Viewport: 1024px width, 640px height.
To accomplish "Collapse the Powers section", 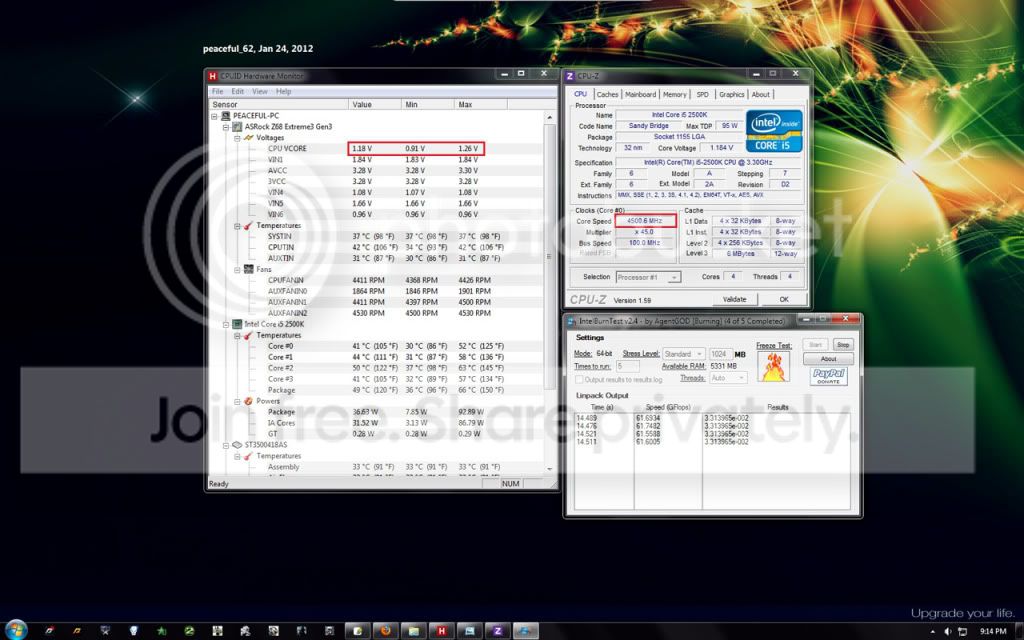I will click(x=237, y=401).
